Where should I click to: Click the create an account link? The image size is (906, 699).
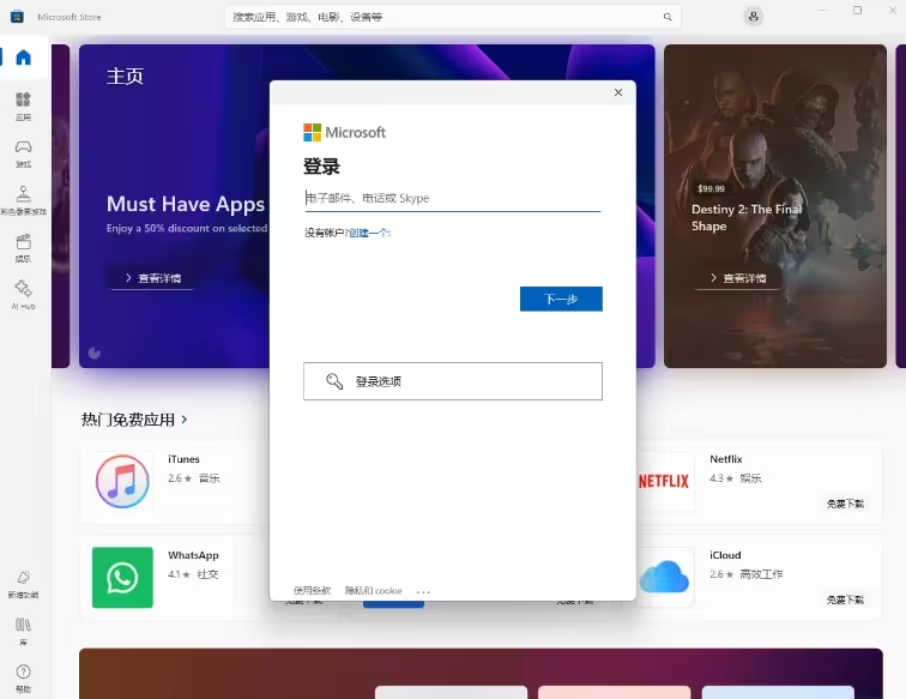tap(370, 233)
